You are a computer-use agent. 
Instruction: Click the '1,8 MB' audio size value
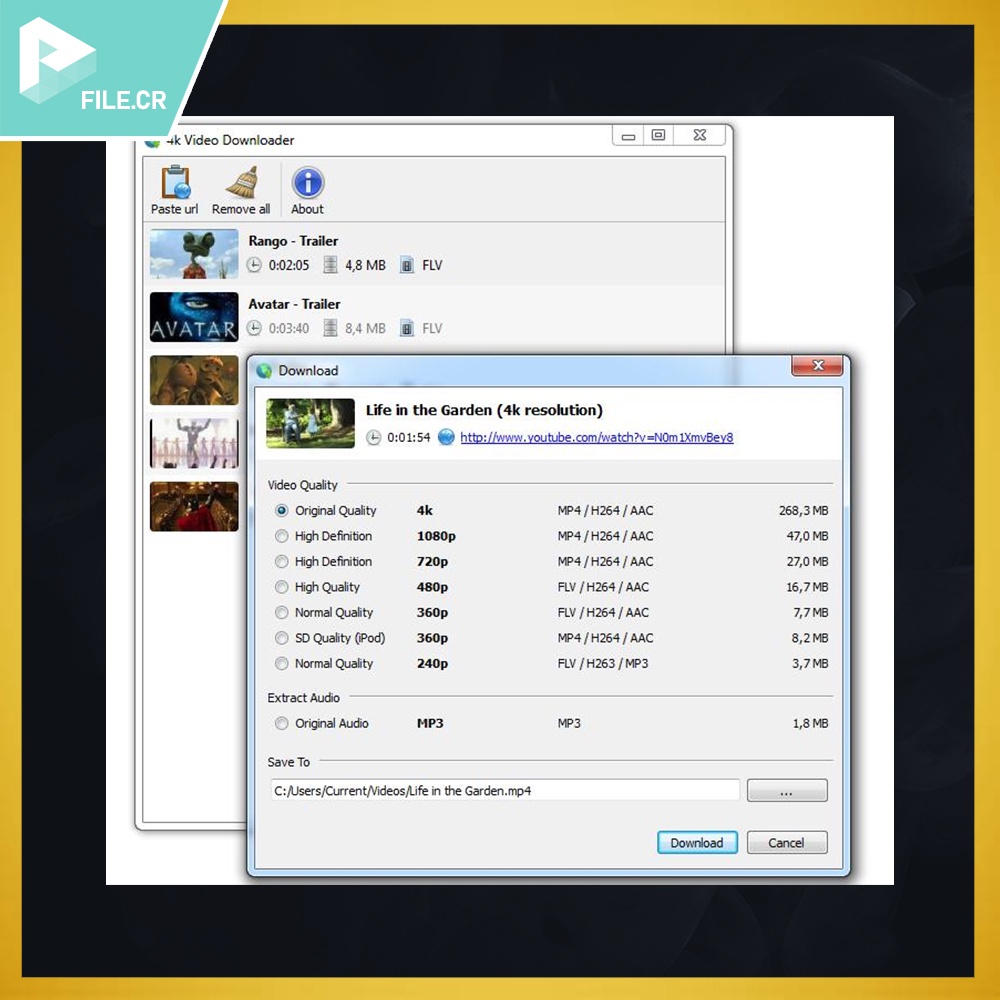pyautogui.click(x=811, y=724)
